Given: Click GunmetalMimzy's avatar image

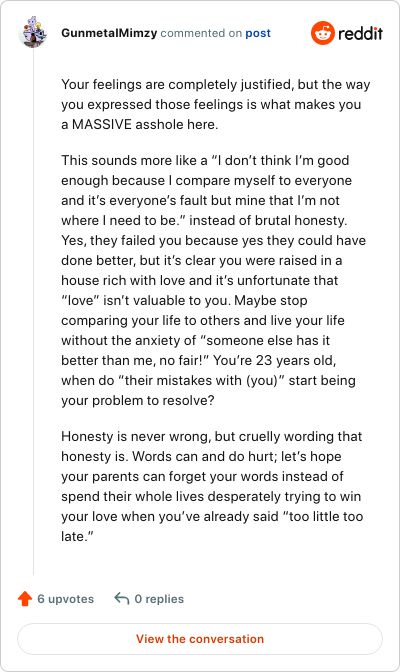Looking at the screenshot, I should (x=33, y=32).
